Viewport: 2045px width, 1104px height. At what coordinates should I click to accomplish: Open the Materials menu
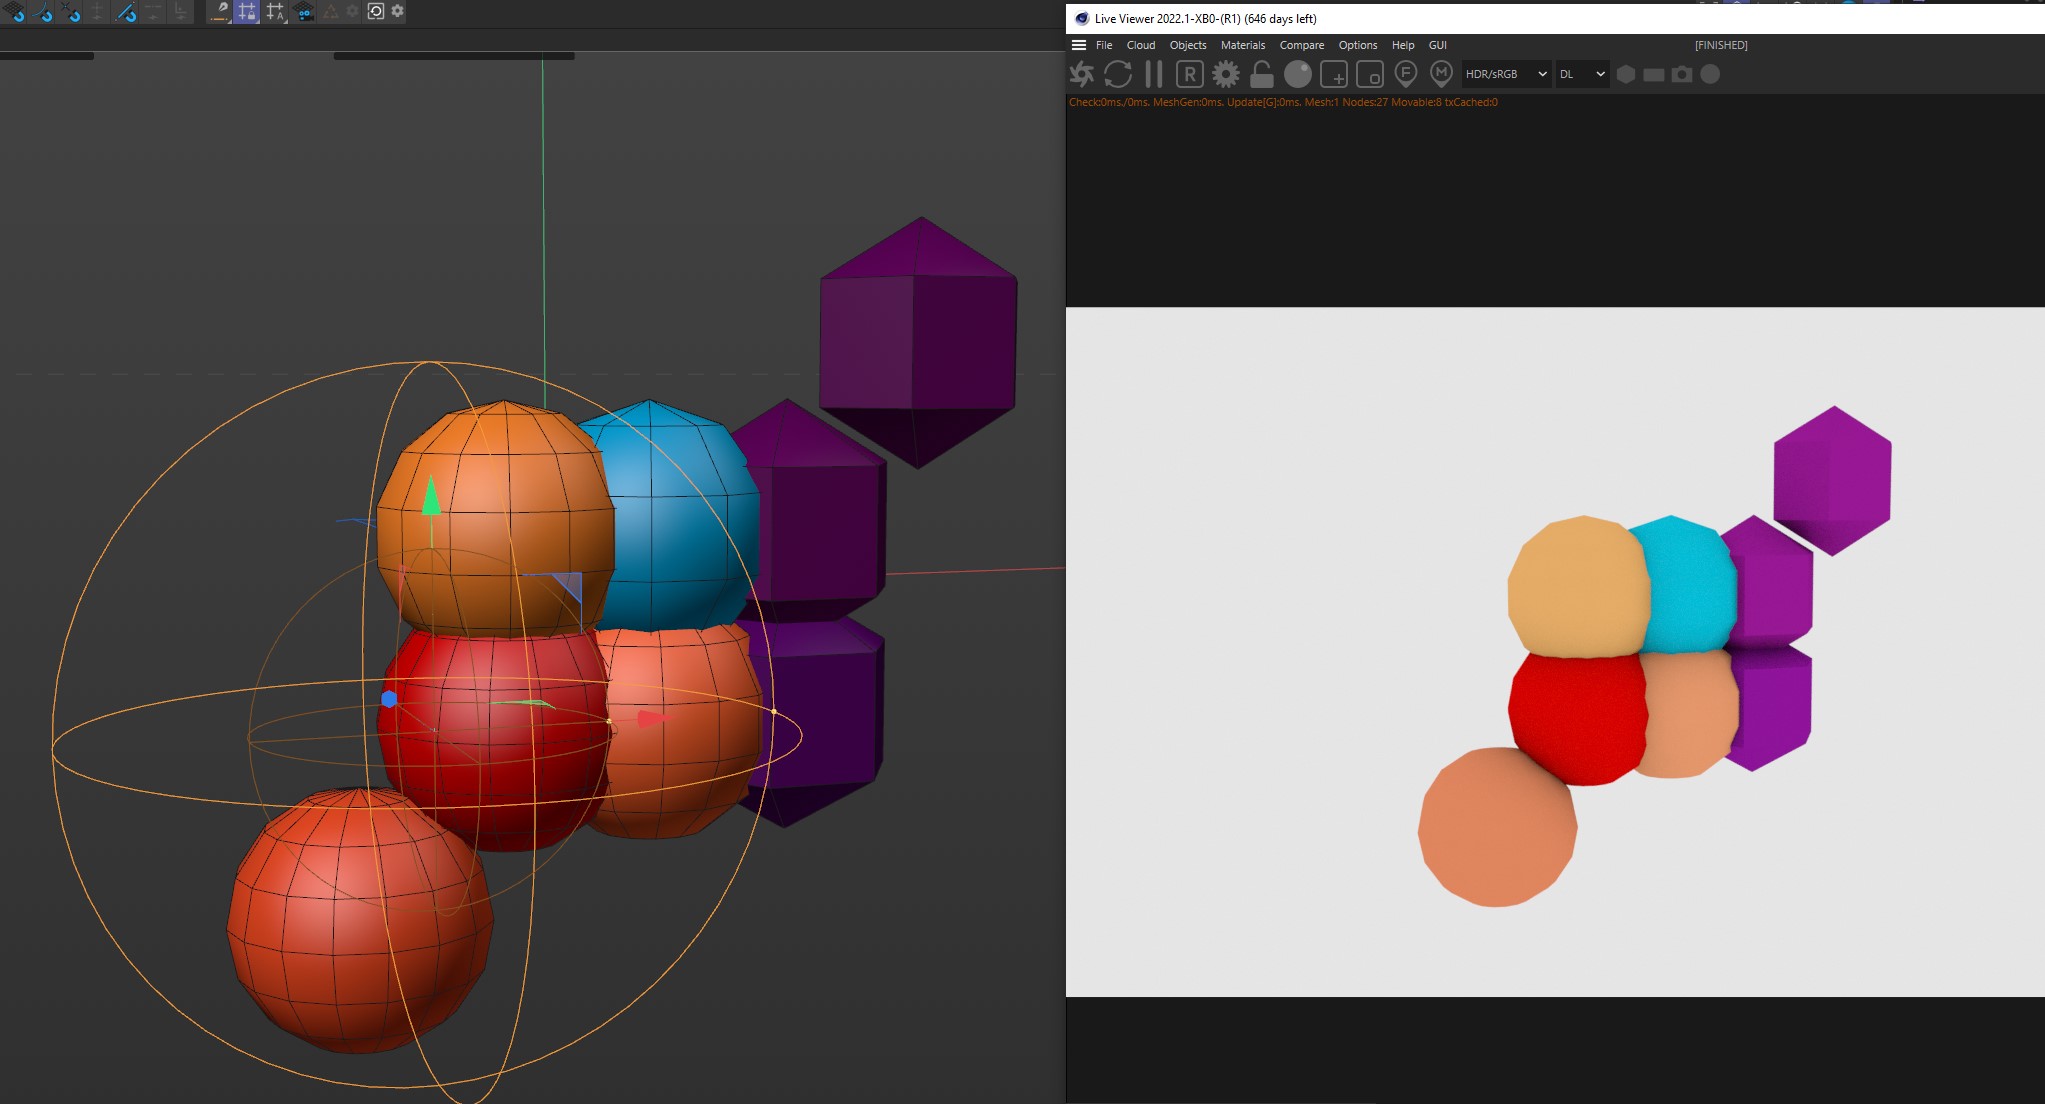coord(1242,45)
